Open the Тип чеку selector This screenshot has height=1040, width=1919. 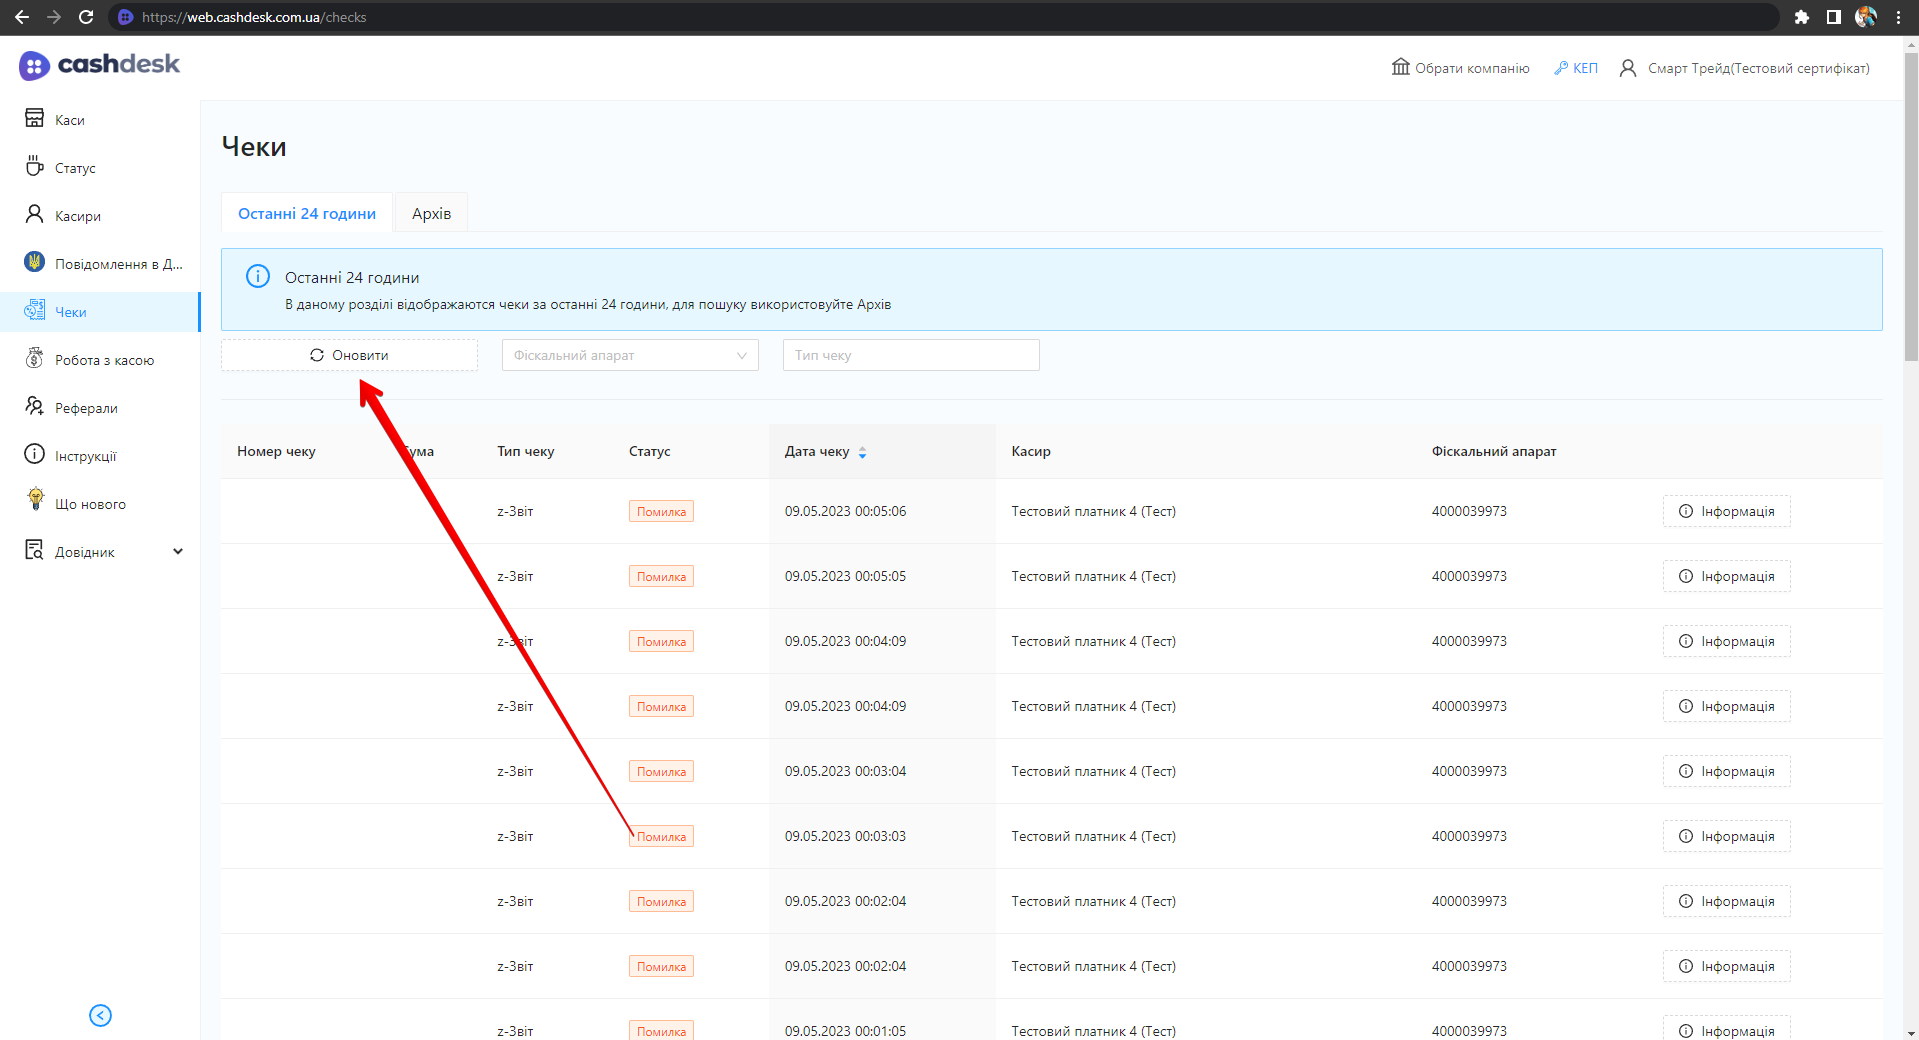pyautogui.click(x=911, y=355)
